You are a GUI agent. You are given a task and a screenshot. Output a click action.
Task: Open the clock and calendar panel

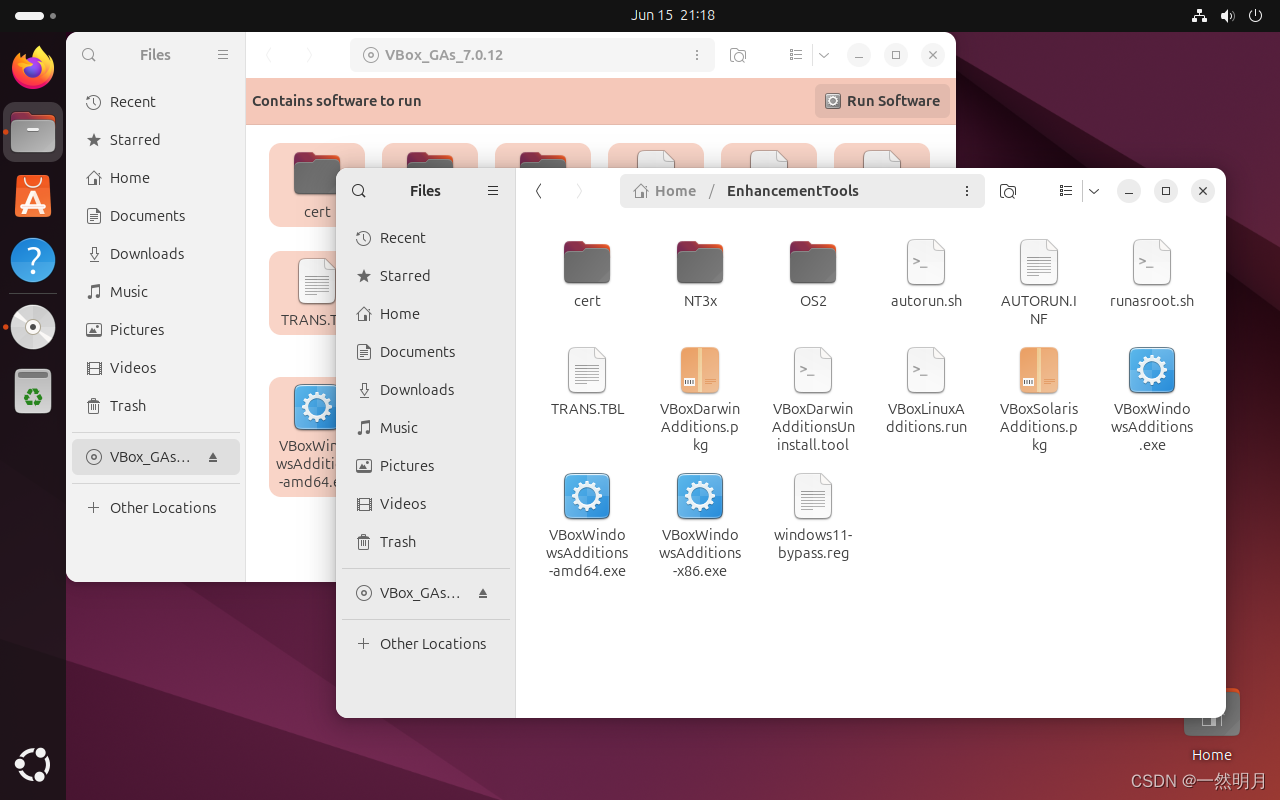coord(673,15)
